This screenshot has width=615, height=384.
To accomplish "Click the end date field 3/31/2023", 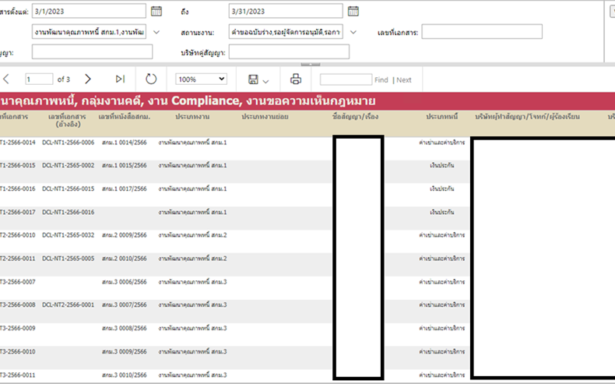I will [x=286, y=11].
